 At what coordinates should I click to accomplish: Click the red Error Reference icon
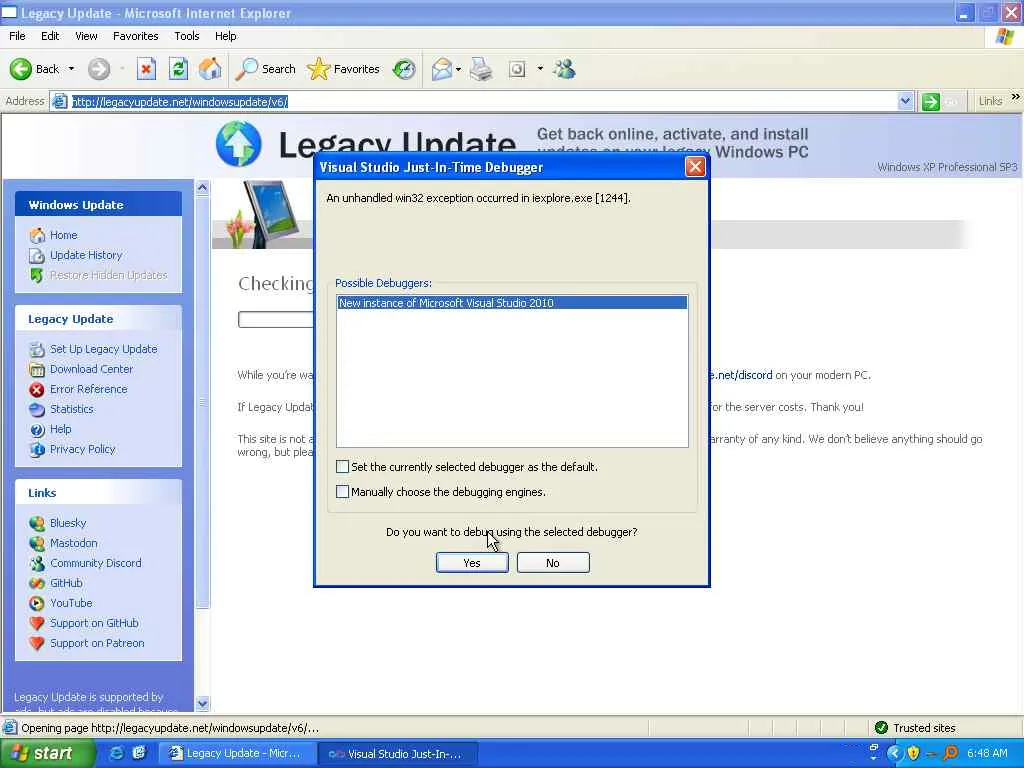point(37,390)
